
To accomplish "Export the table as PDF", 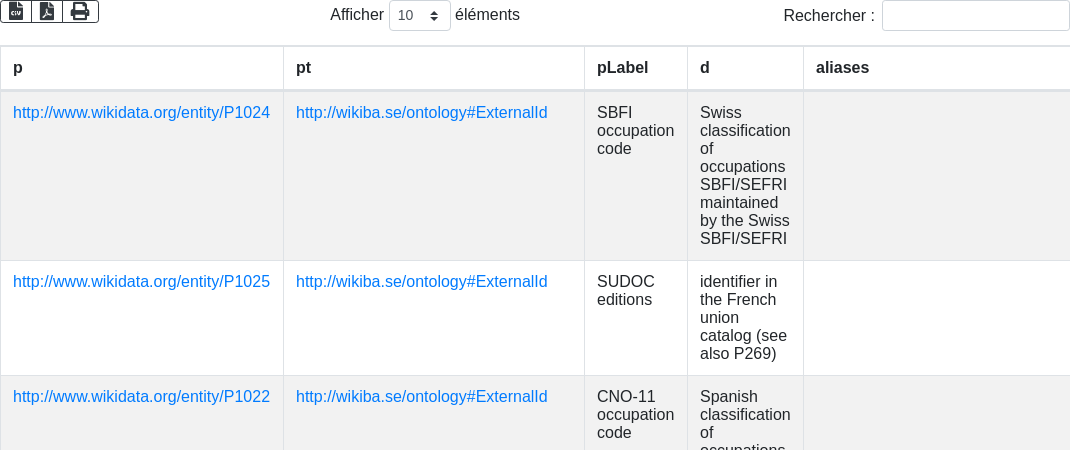I will coord(47,12).
